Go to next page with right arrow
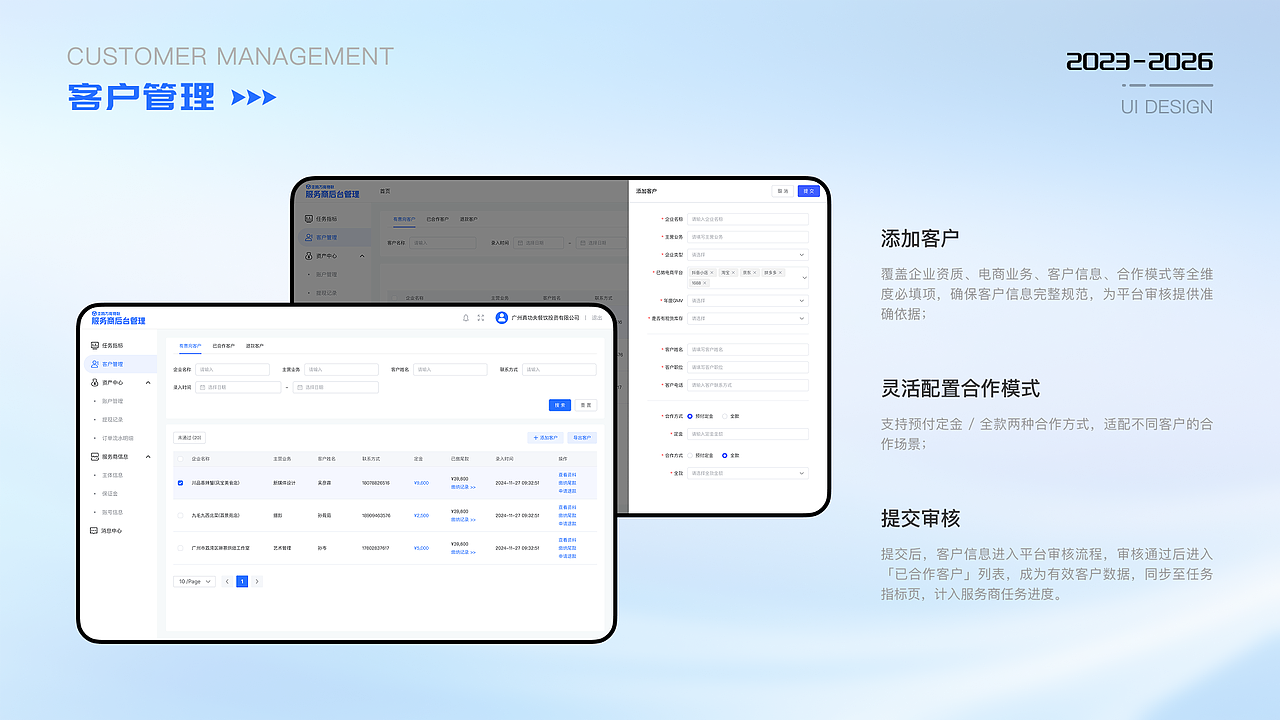 (257, 581)
